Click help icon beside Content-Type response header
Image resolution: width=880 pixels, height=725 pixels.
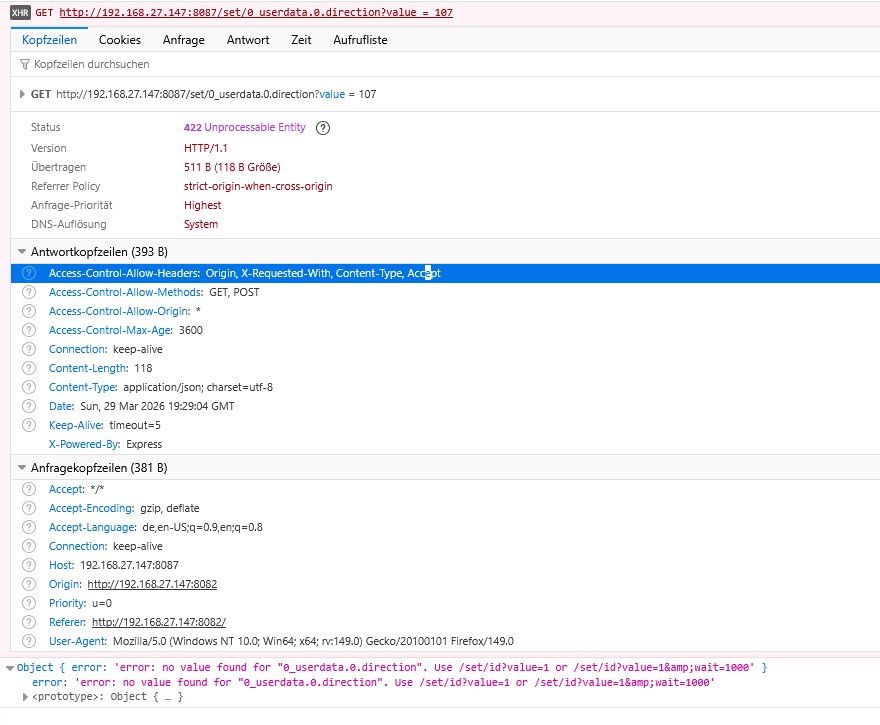(x=29, y=387)
